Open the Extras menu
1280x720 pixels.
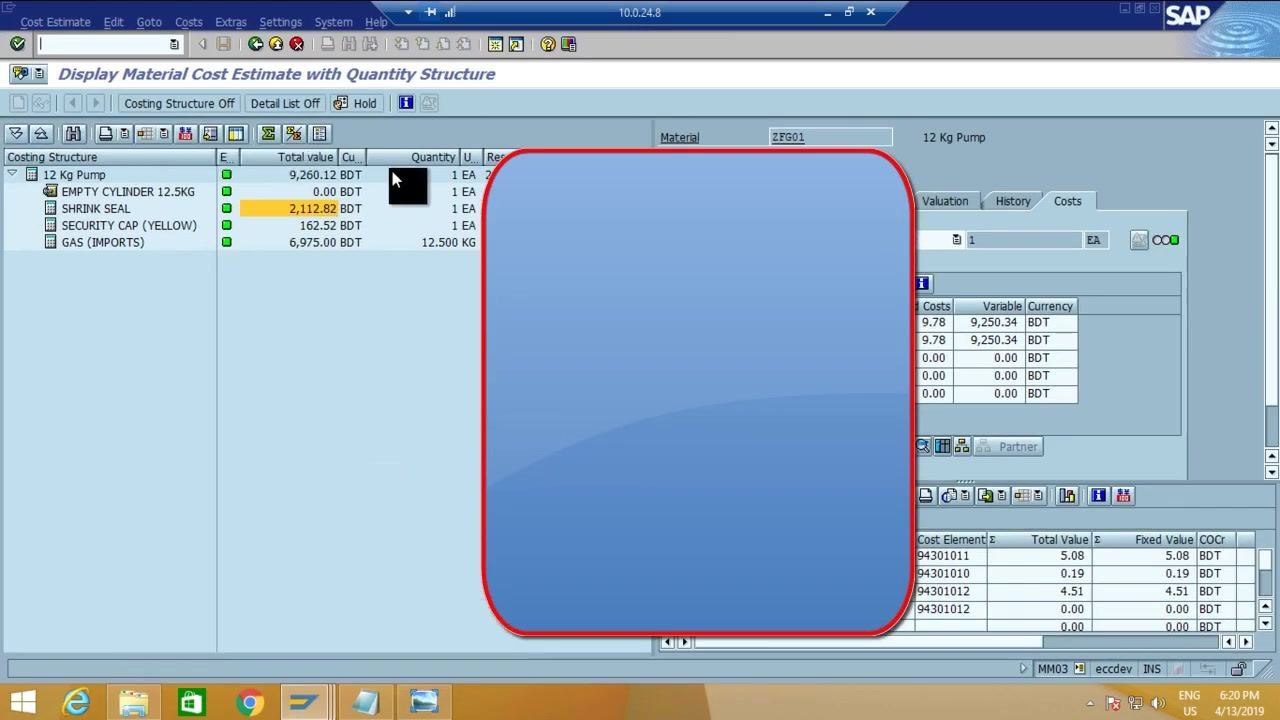click(231, 22)
